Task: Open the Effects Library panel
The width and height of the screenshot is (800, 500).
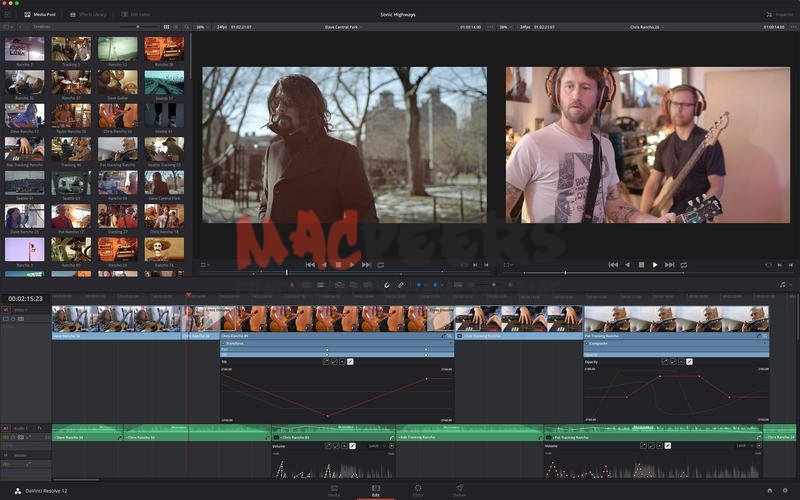Action: point(88,14)
